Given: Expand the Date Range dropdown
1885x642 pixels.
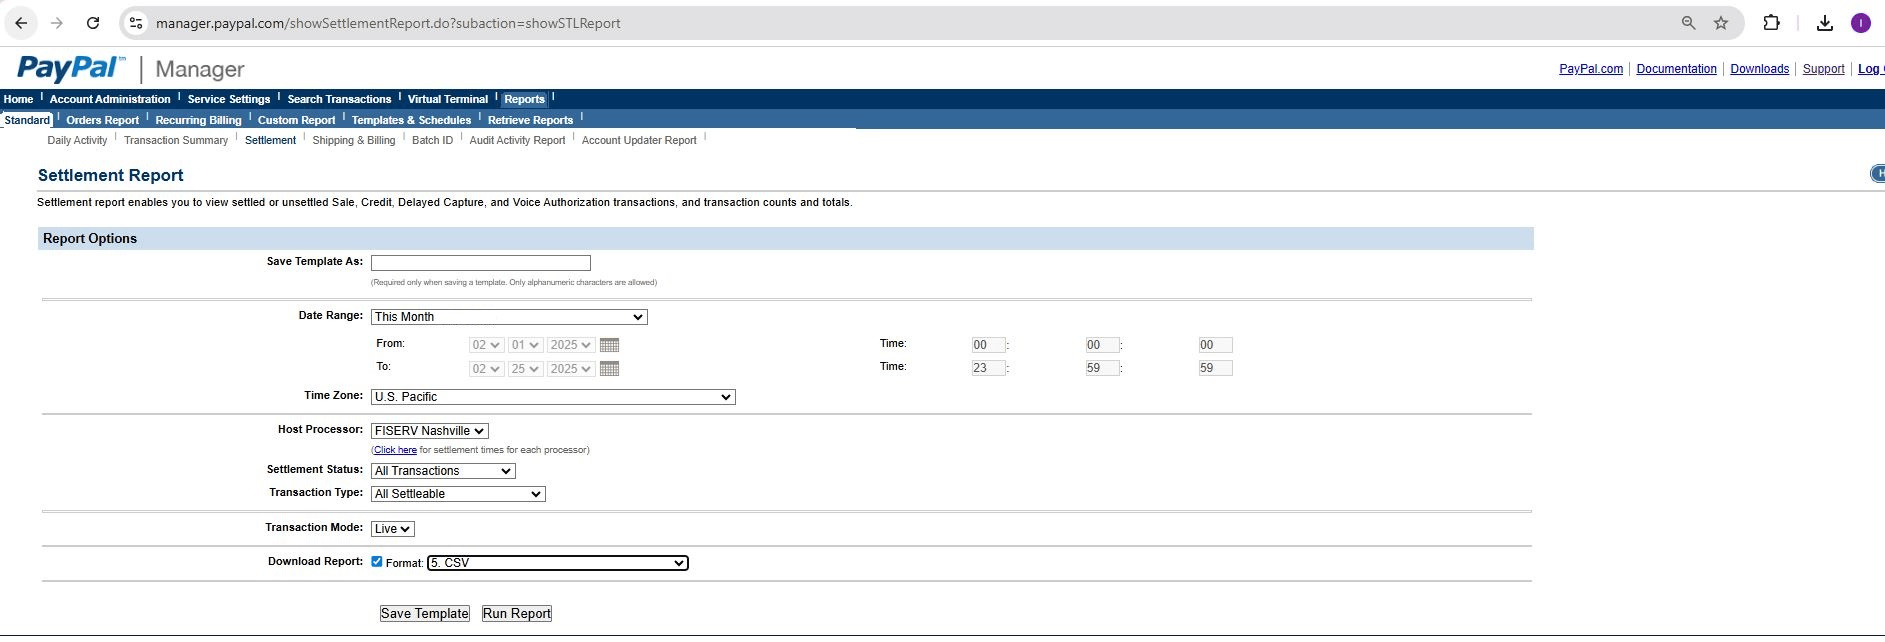Looking at the screenshot, I should [509, 317].
